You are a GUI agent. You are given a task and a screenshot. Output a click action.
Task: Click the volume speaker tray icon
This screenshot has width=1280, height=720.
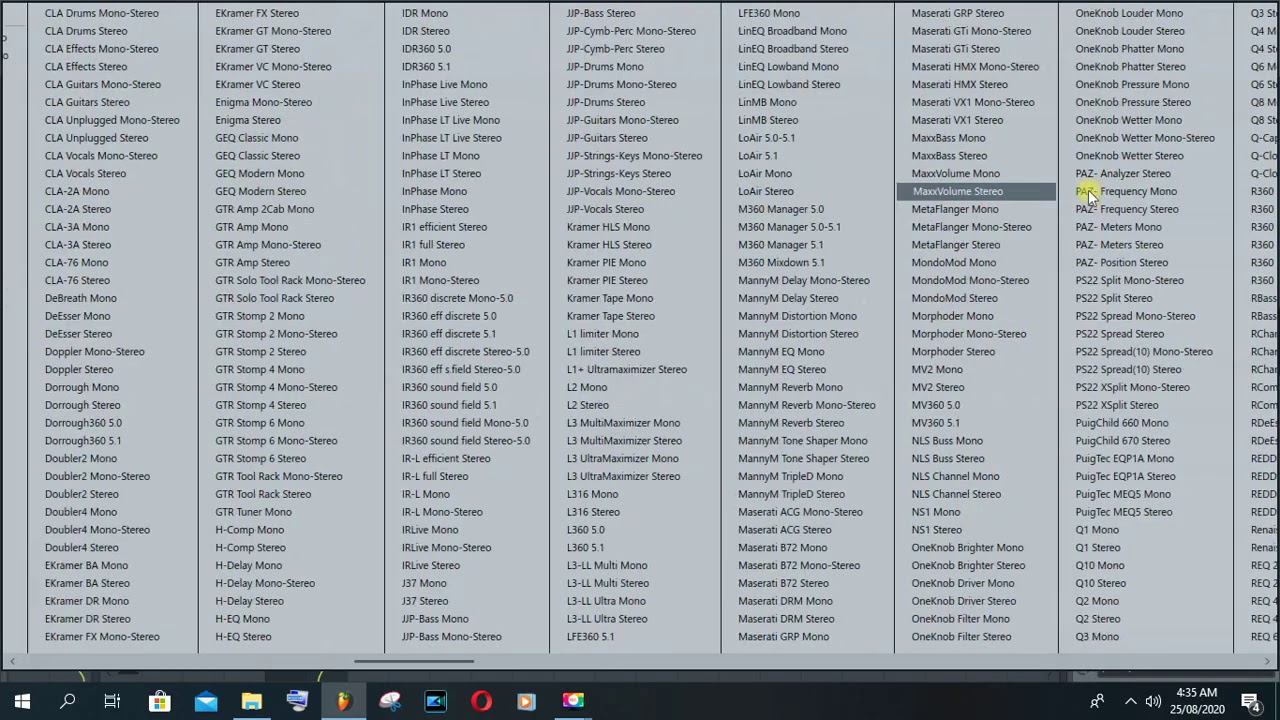(x=1153, y=701)
